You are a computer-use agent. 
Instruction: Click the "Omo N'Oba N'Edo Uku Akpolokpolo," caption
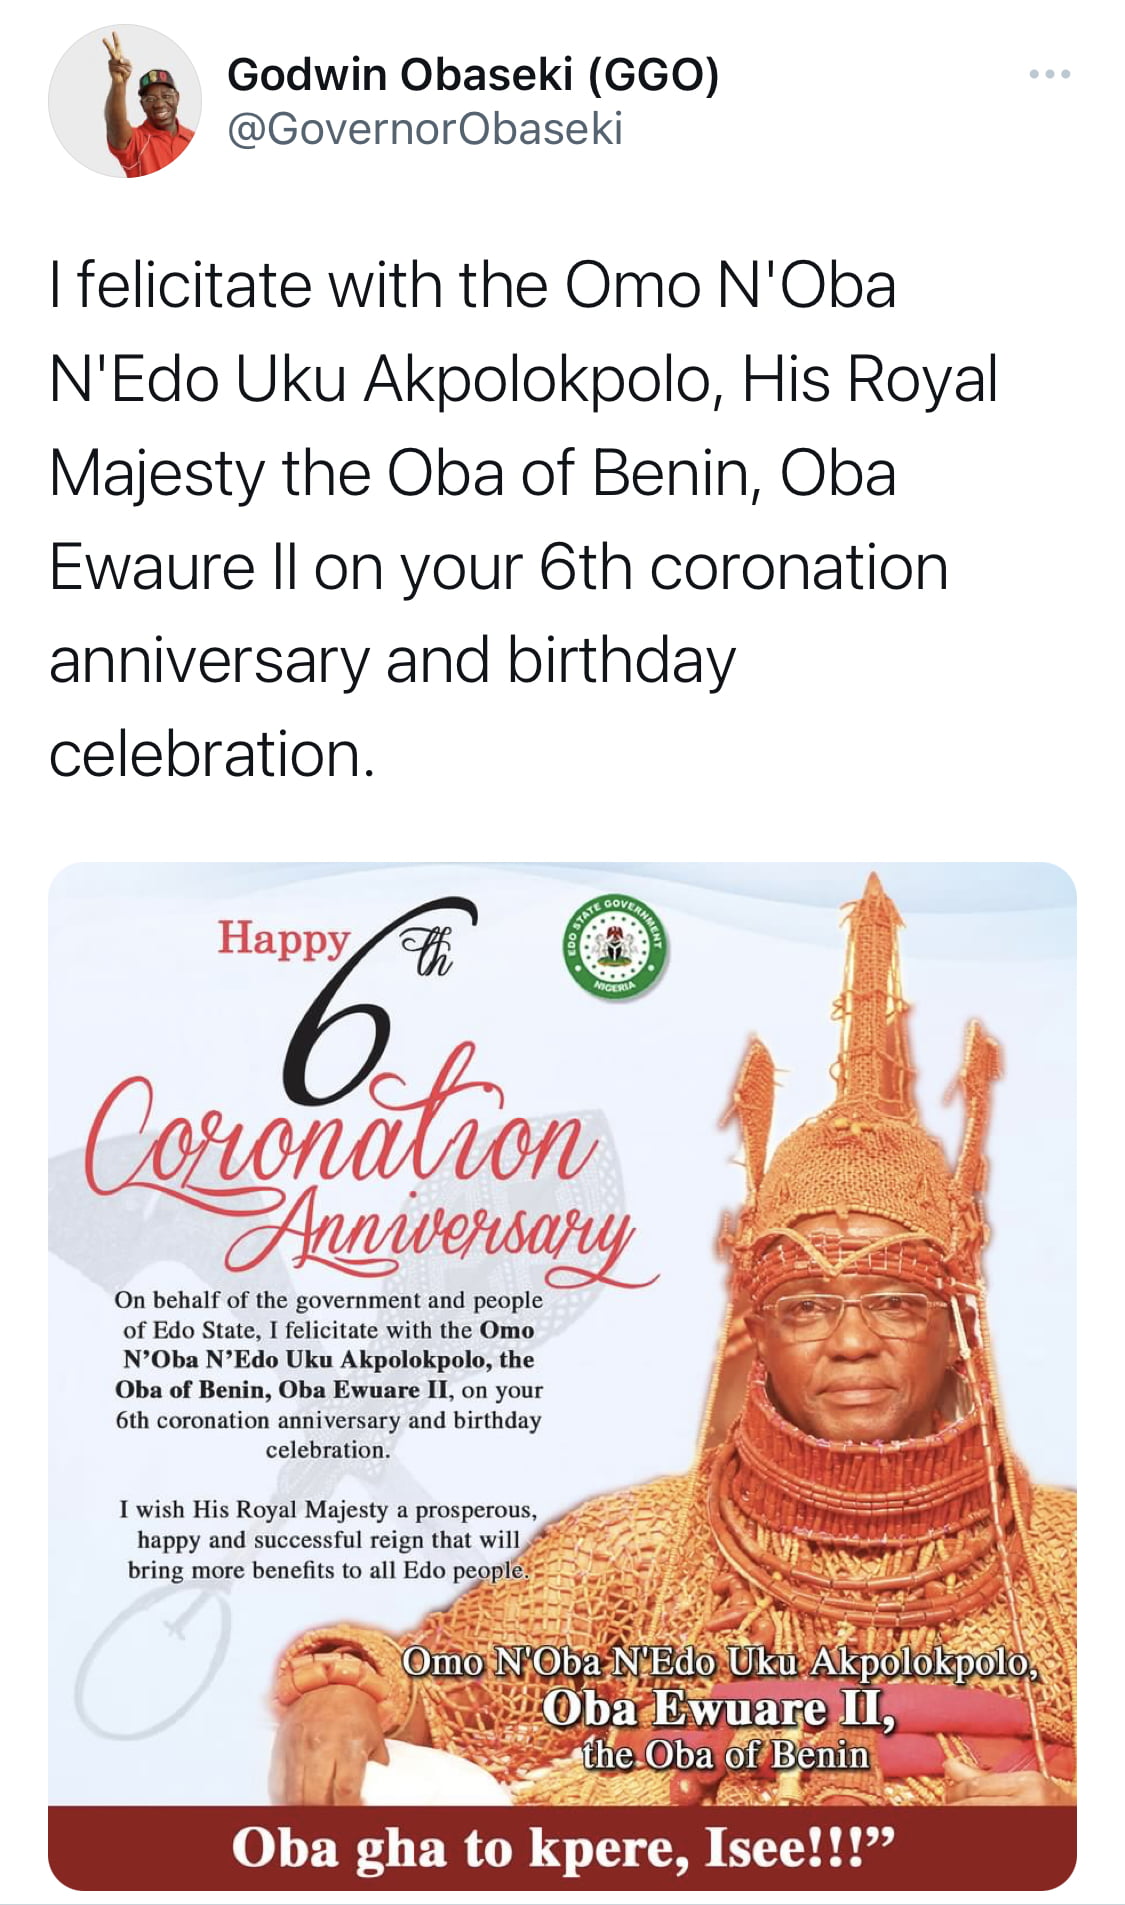tap(720, 1661)
